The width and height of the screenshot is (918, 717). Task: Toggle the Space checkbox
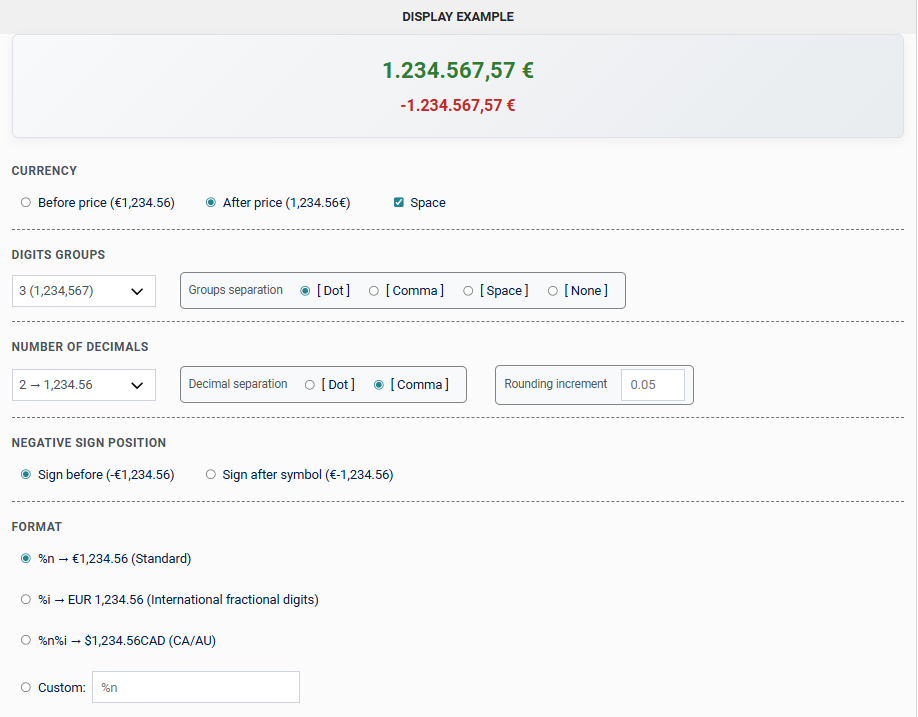click(x=399, y=203)
